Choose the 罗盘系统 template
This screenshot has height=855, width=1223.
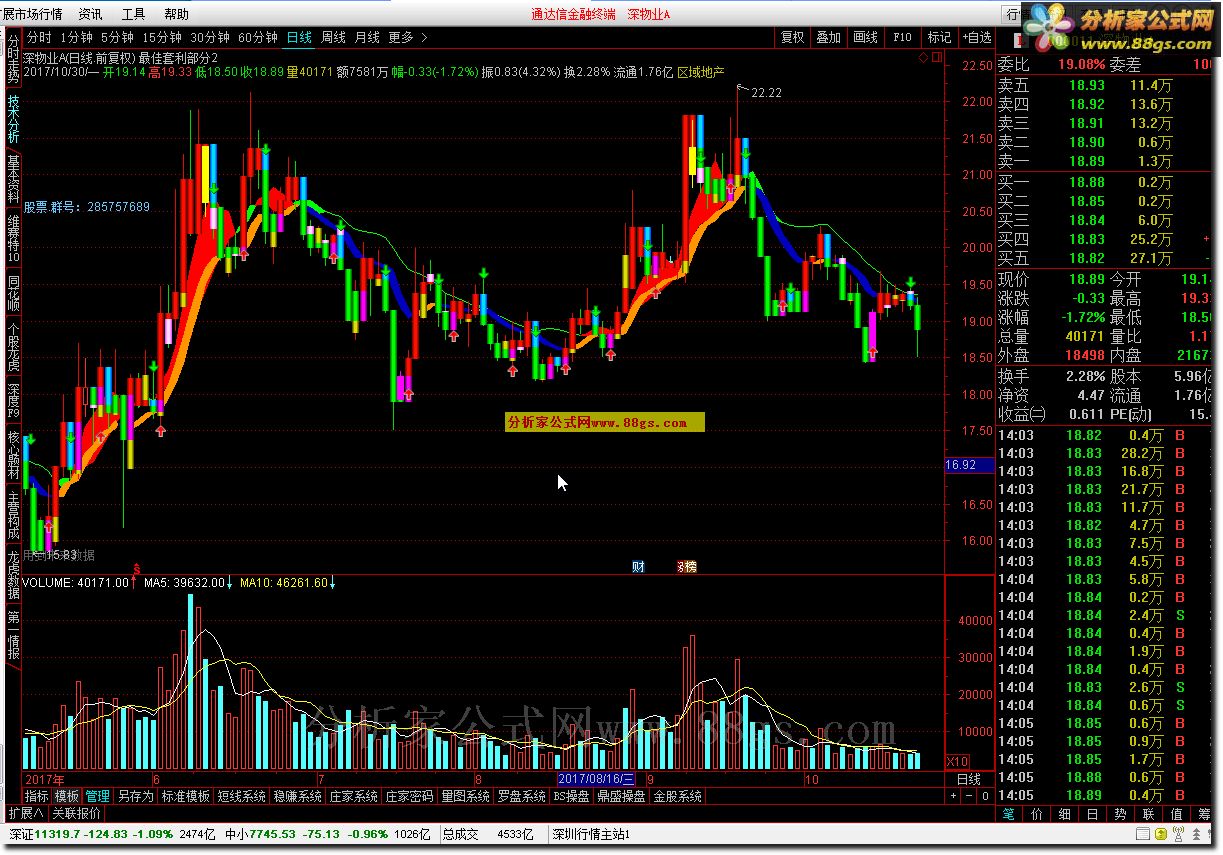[x=521, y=797]
